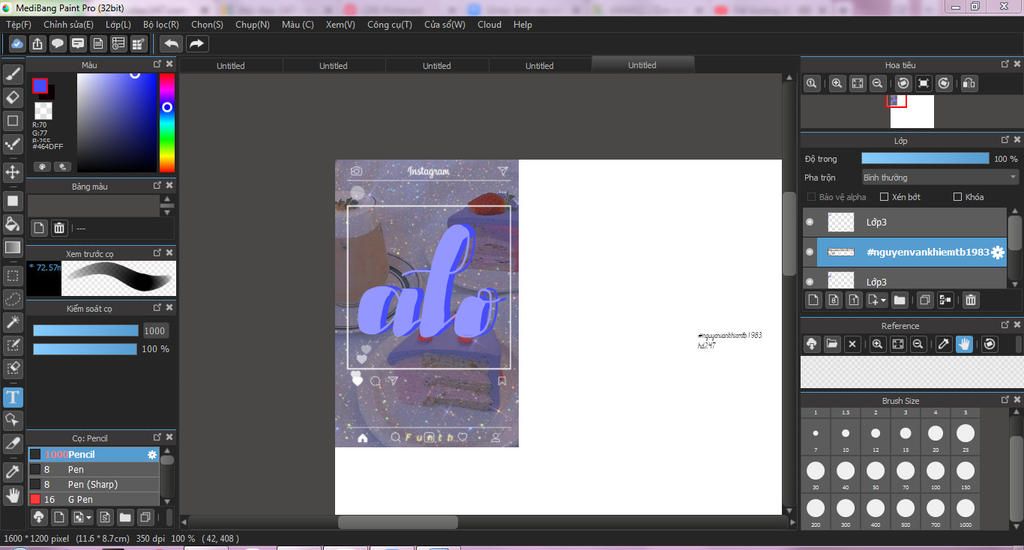The width and height of the screenshot is (1024, 550).
Task: Click the share/export icon in the top toolbar
Action: (x=37, y=44)
